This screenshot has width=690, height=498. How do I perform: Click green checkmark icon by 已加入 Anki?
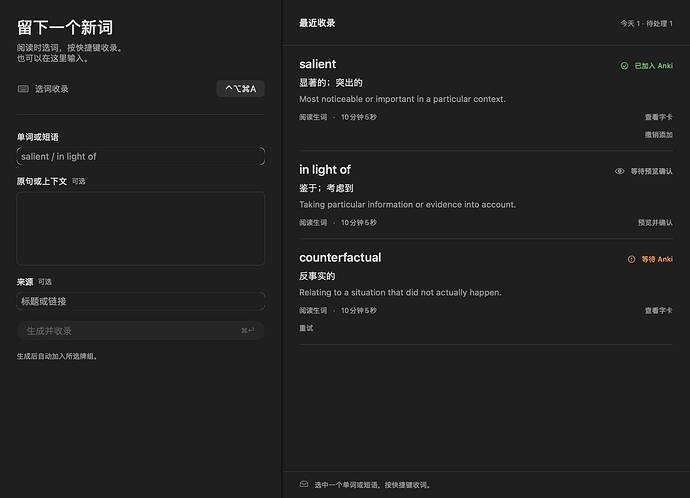[x=624, y=66]
